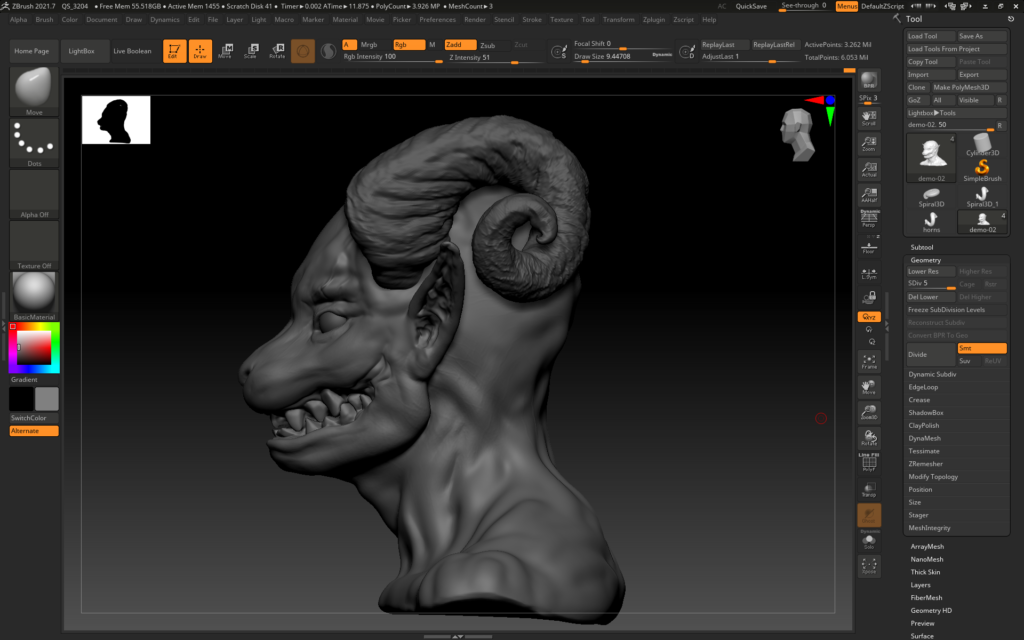Click the L.Sym local symmetry button

coord(869,273)
